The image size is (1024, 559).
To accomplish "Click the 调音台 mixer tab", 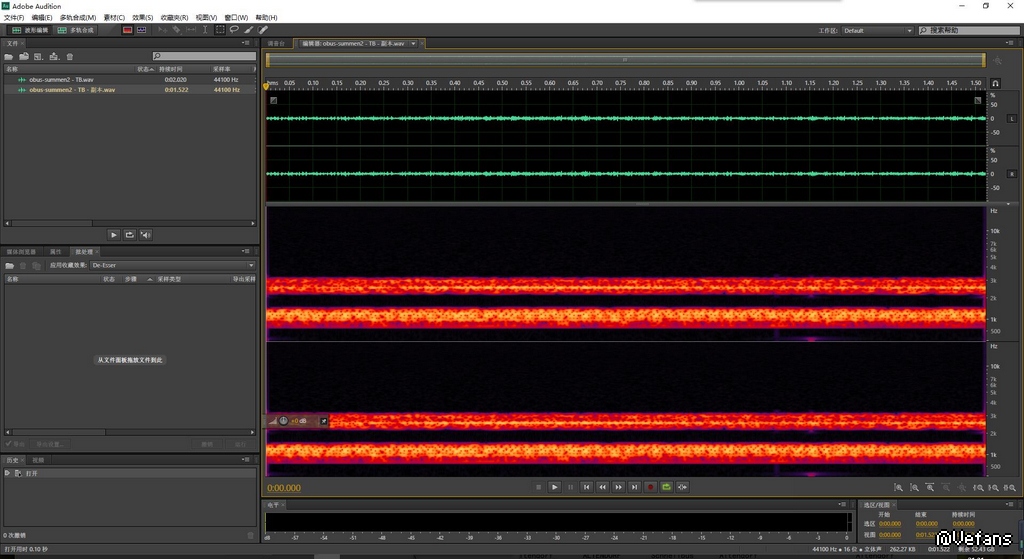I will point(276,44).
